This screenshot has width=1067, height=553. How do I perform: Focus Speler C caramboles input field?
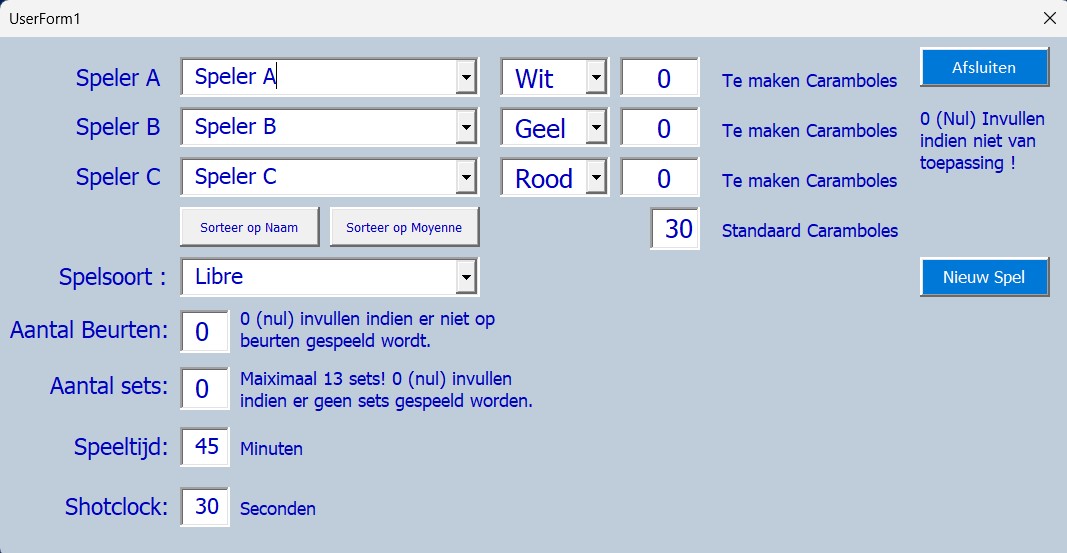[x=660, y=178]
